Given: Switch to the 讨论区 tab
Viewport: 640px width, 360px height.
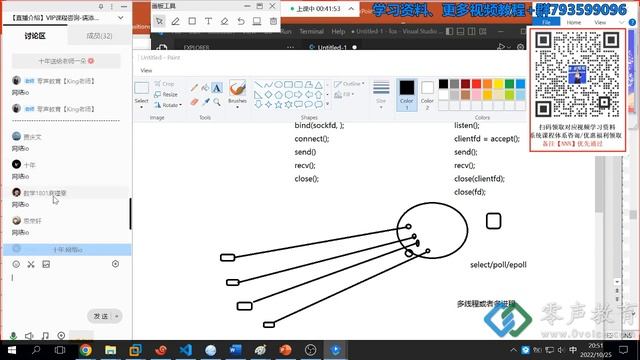Looking at the screenshot, I should [x=35, y=36].
